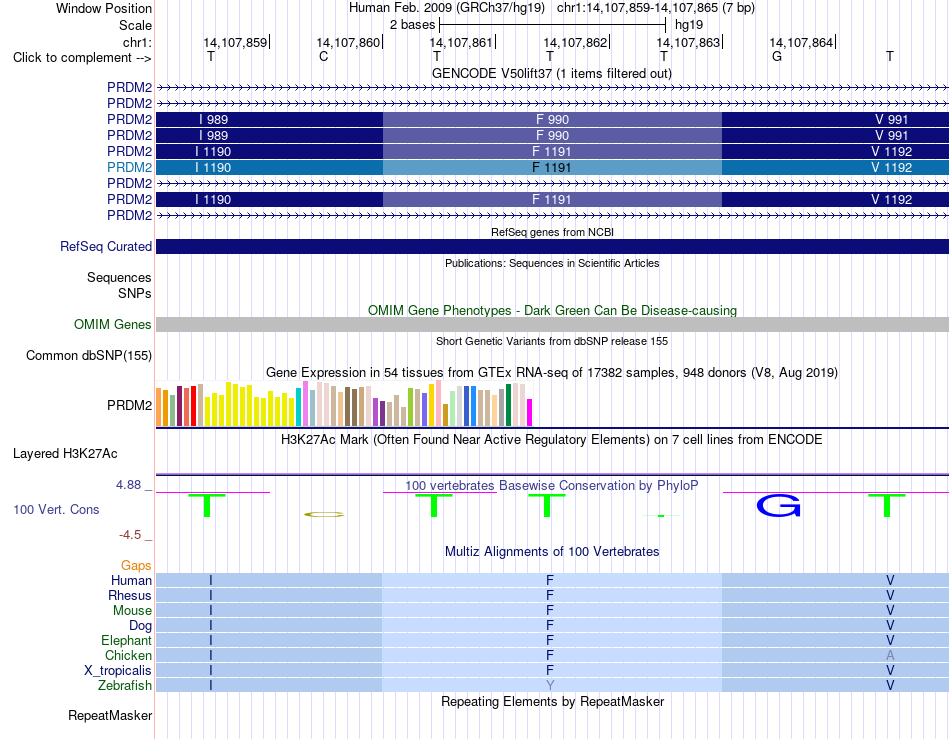950x739 pixels.
Task: Click the yellow flattened C in PhyloP track
Action: tap(324, 514)
